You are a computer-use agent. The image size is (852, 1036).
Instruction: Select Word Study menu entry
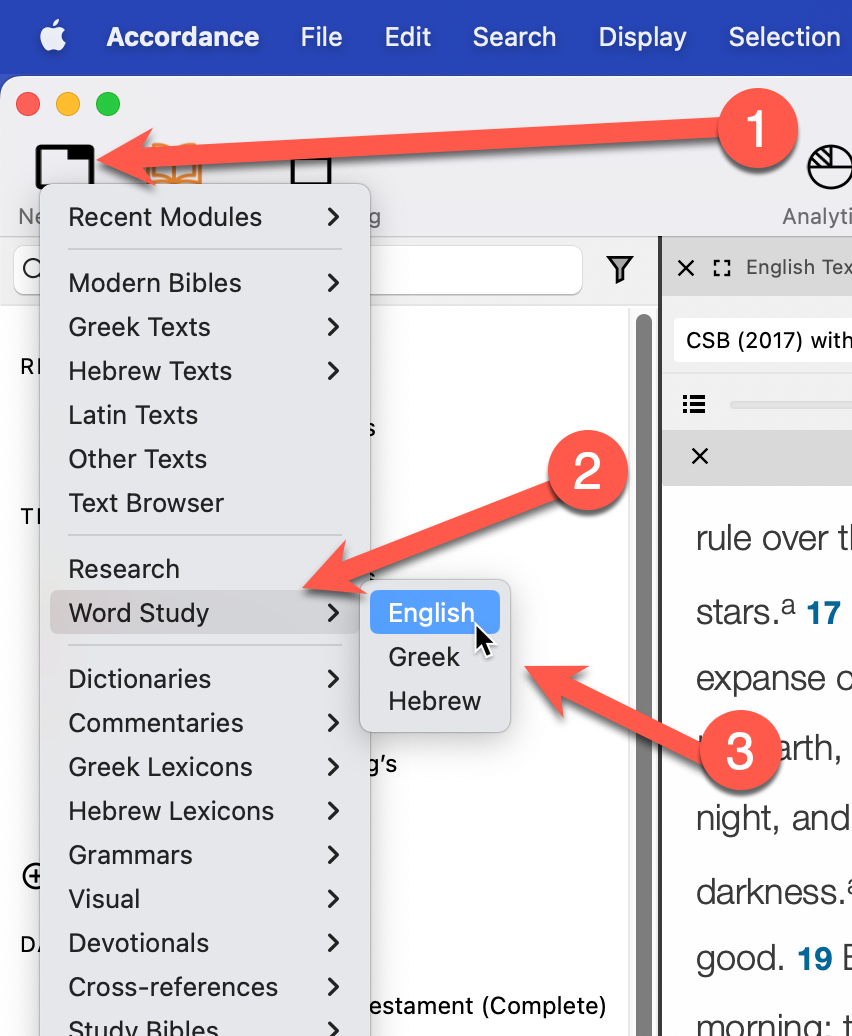pos(205,612)
